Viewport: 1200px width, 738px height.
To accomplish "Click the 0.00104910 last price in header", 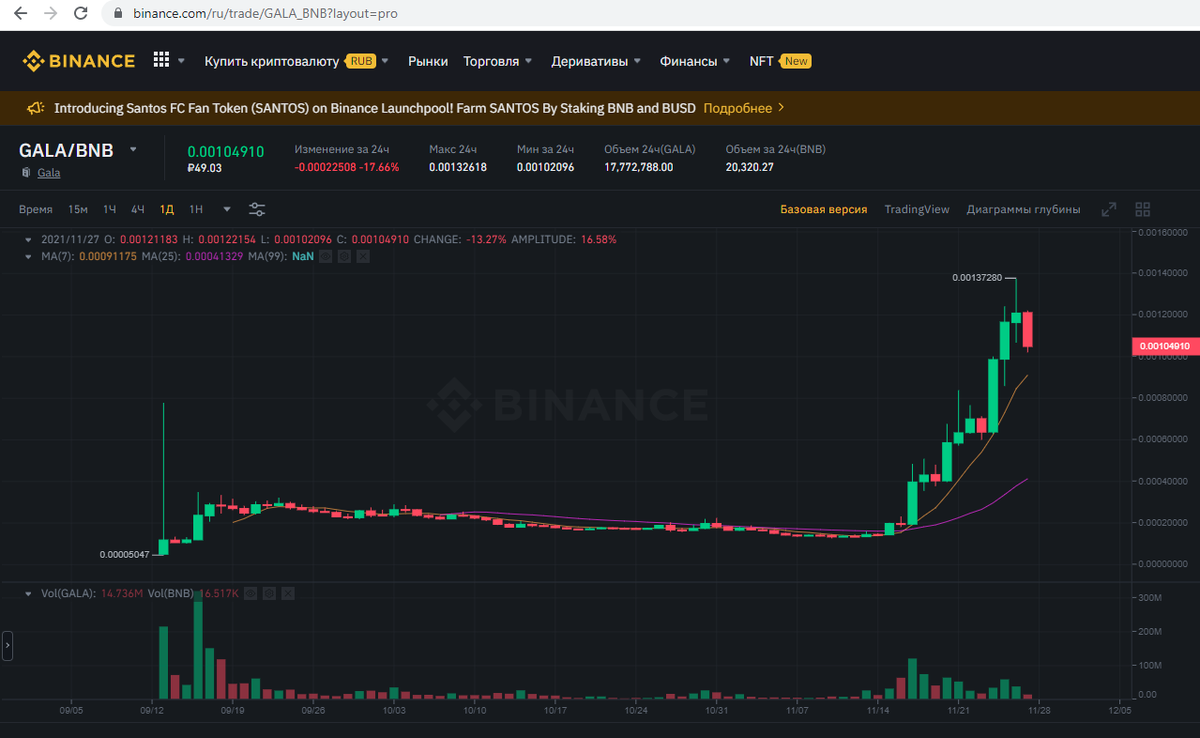I will pyautogui.click(x=226, y=152).
